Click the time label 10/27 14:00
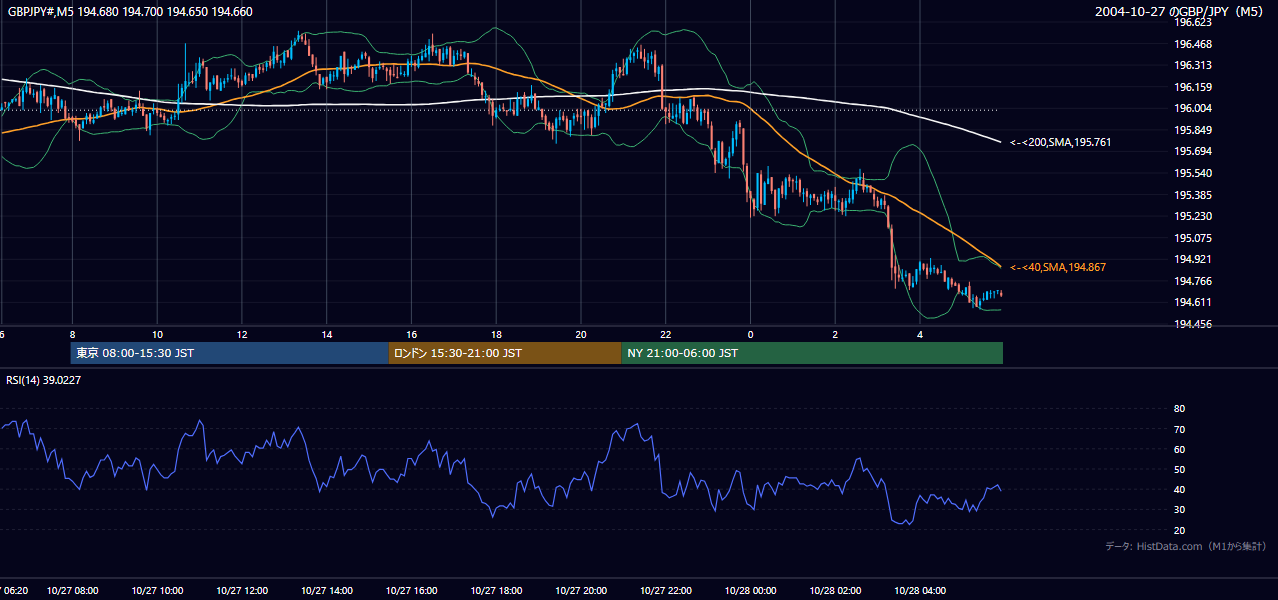The height and width of the screenshot is (600, 1278). pos(327,591)
